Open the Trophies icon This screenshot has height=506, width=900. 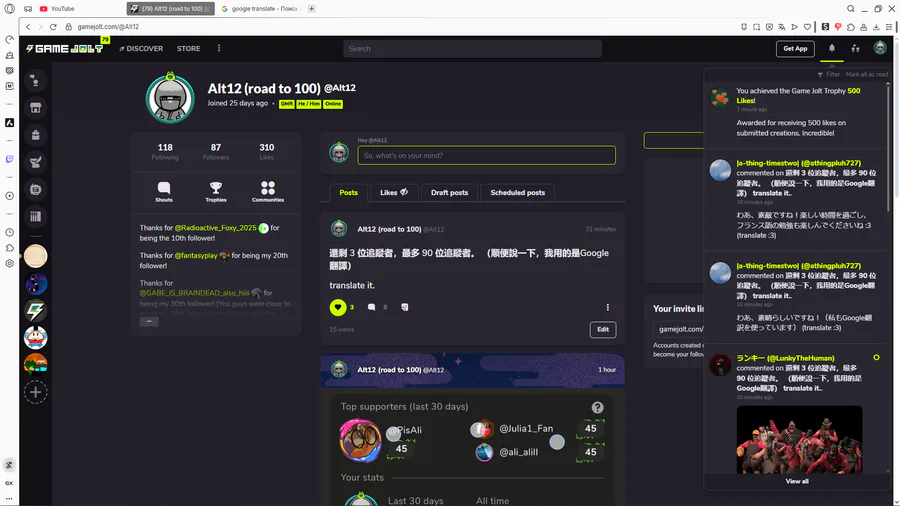pyautogui.click(x=216, y=192)
